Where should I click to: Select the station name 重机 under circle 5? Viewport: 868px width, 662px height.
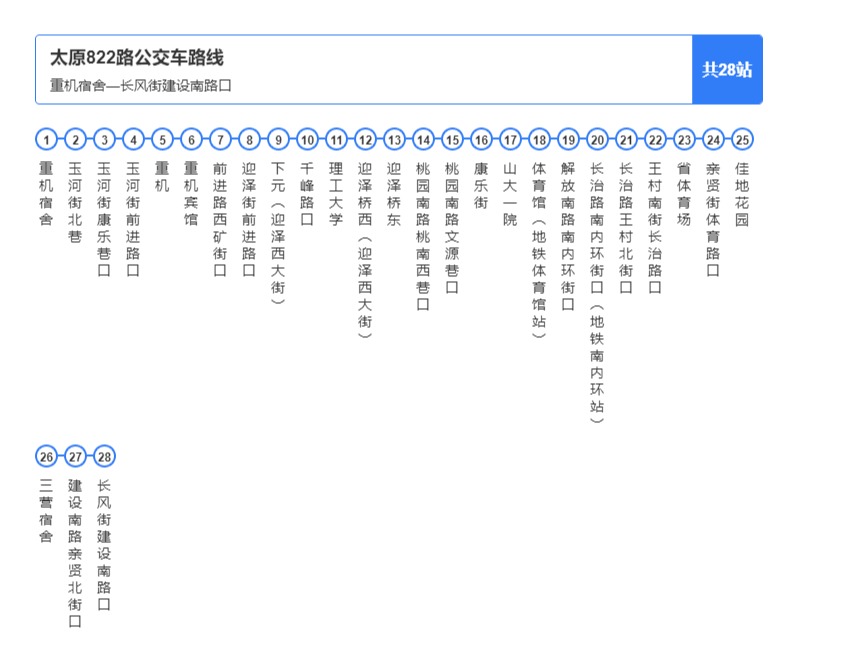coord(162,177)
